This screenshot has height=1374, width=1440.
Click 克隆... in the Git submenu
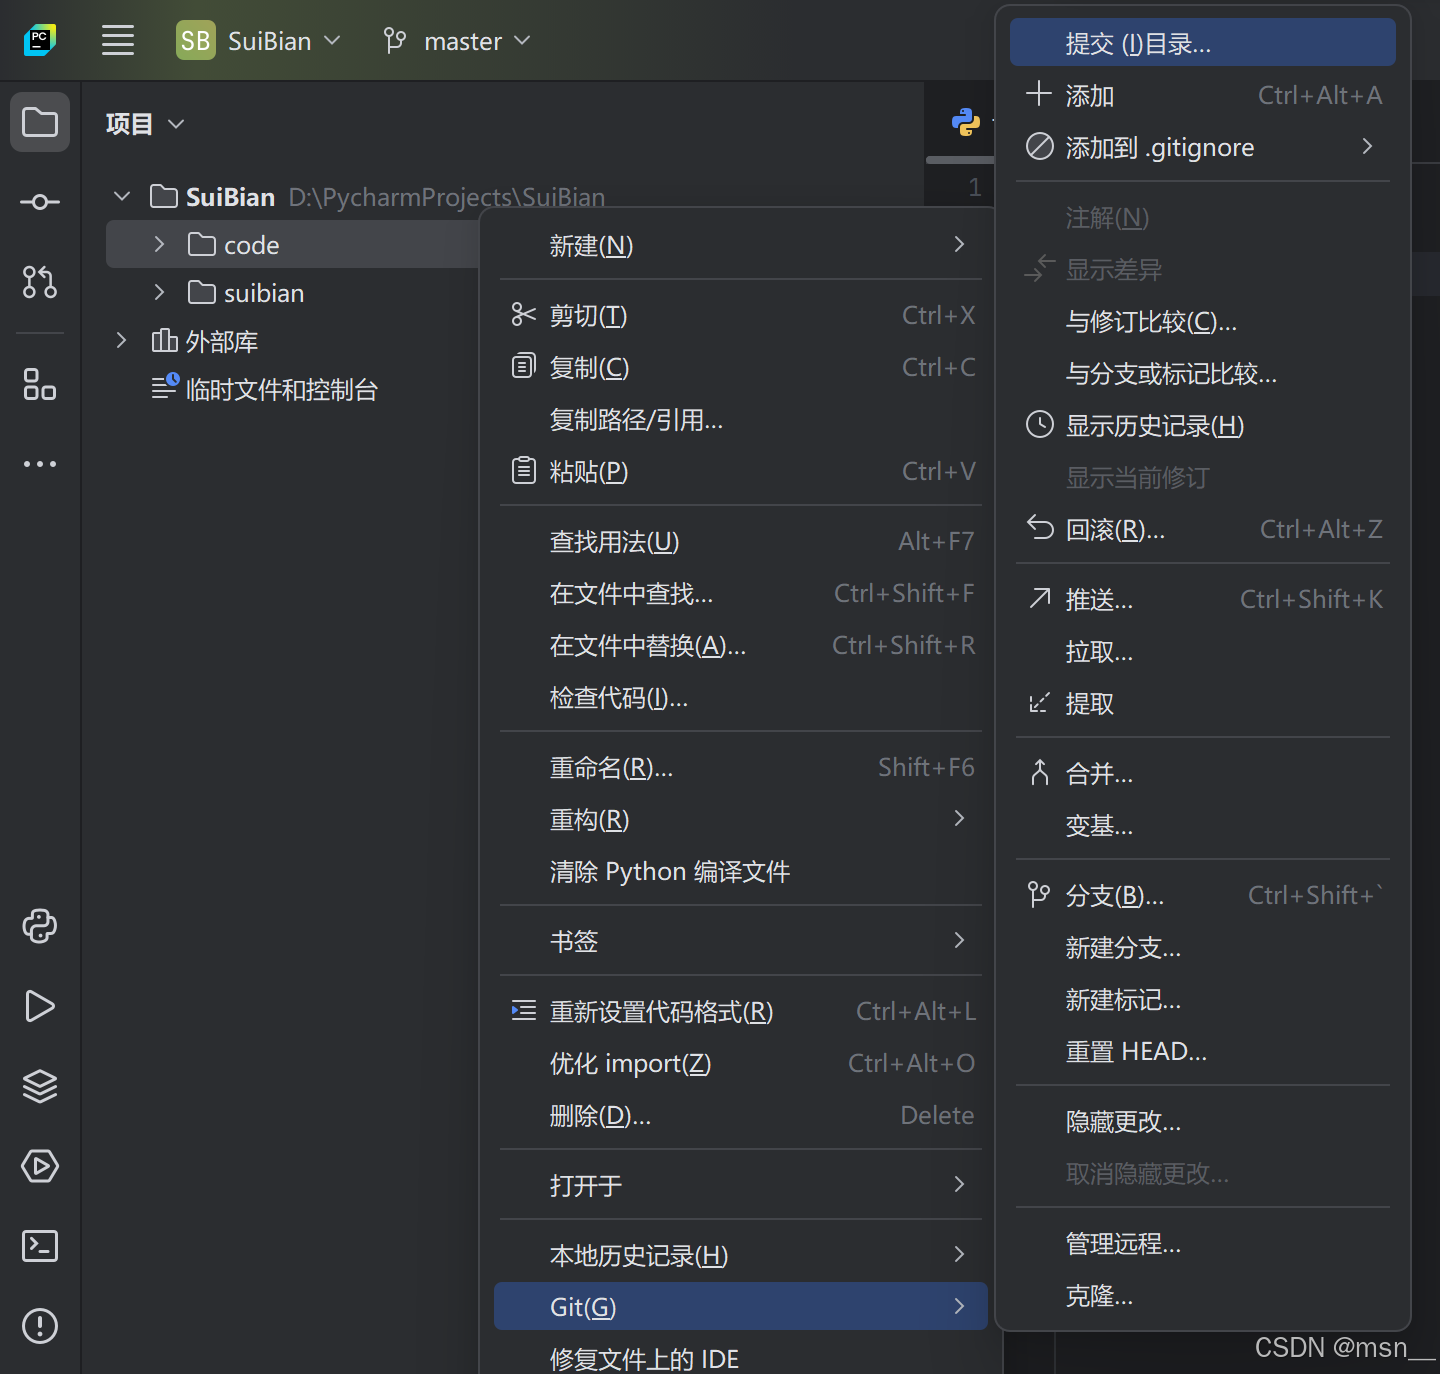(x=1098, y=1296)
